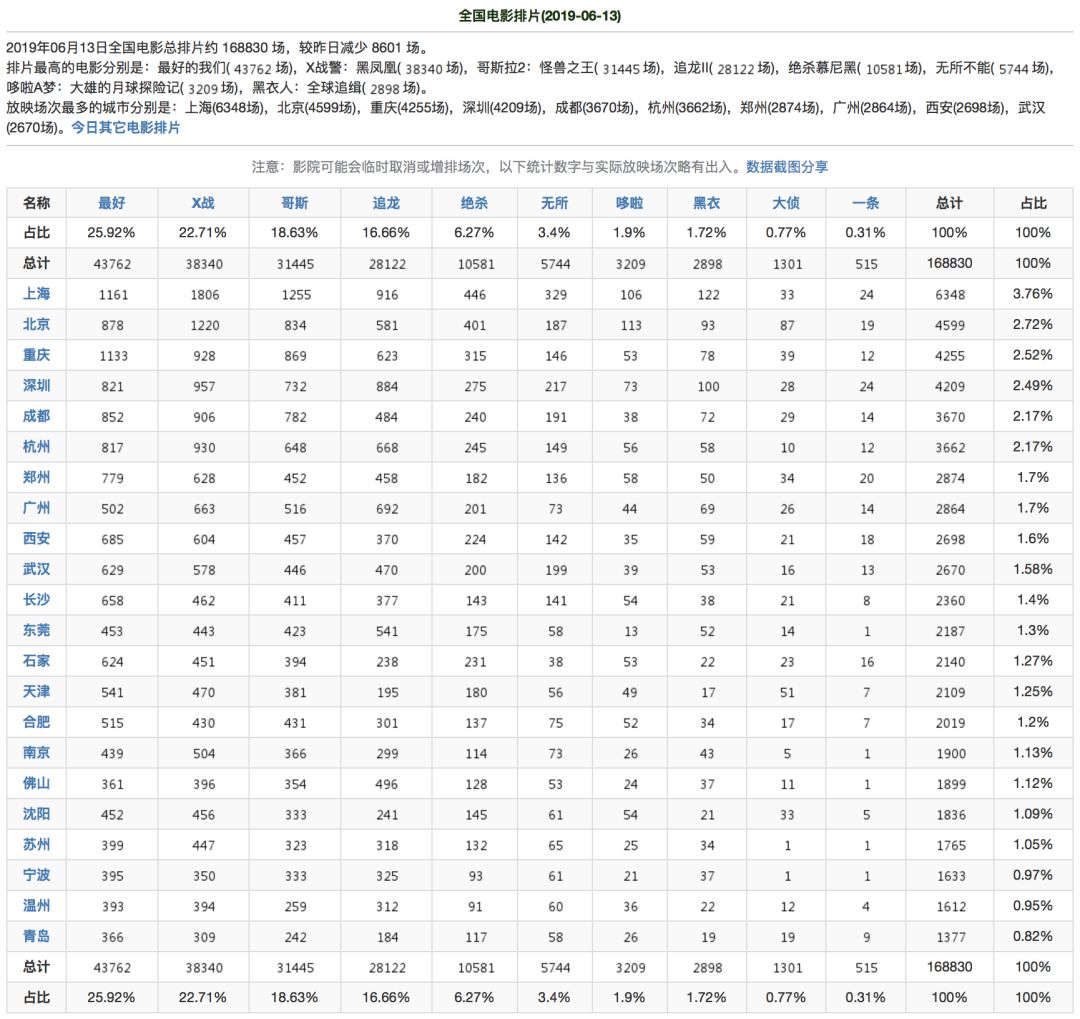Click the 10581 cell in bottom 总计 row
Image resolution: width=1080 pixels, height=1019 pixels.
click(476, 968)
